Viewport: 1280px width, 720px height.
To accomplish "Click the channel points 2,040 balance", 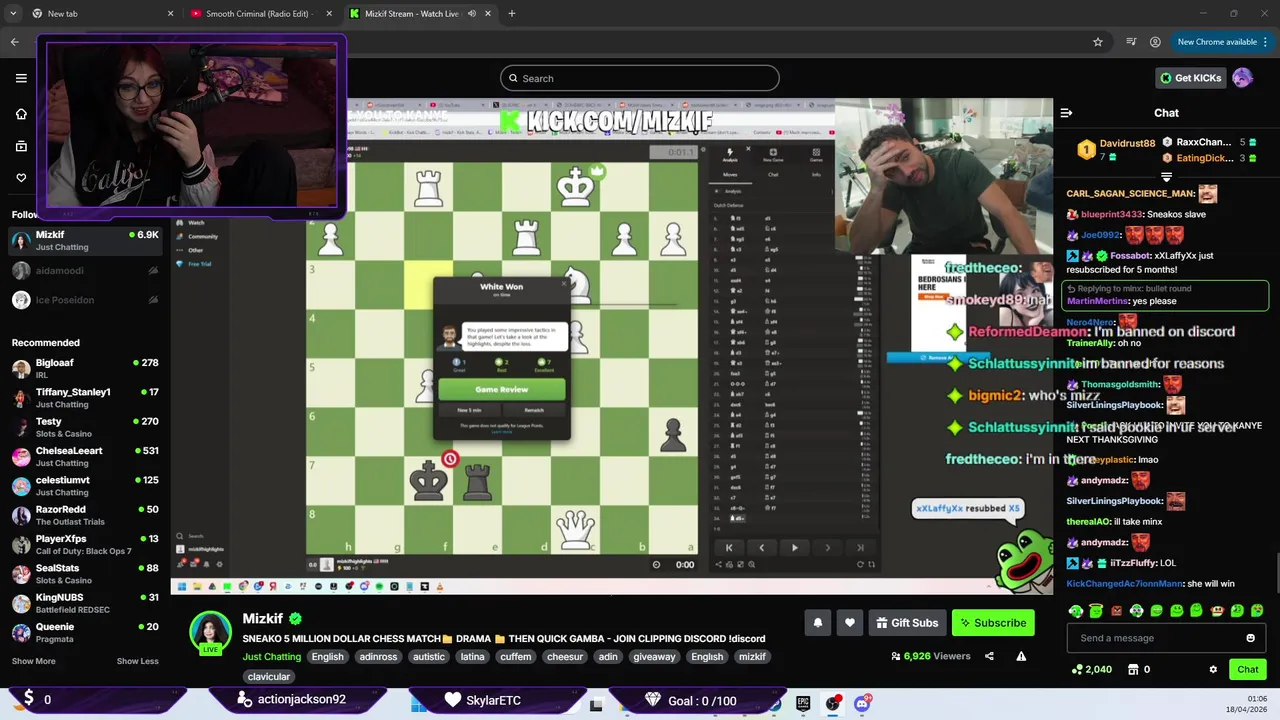I will coord(1091,669).
